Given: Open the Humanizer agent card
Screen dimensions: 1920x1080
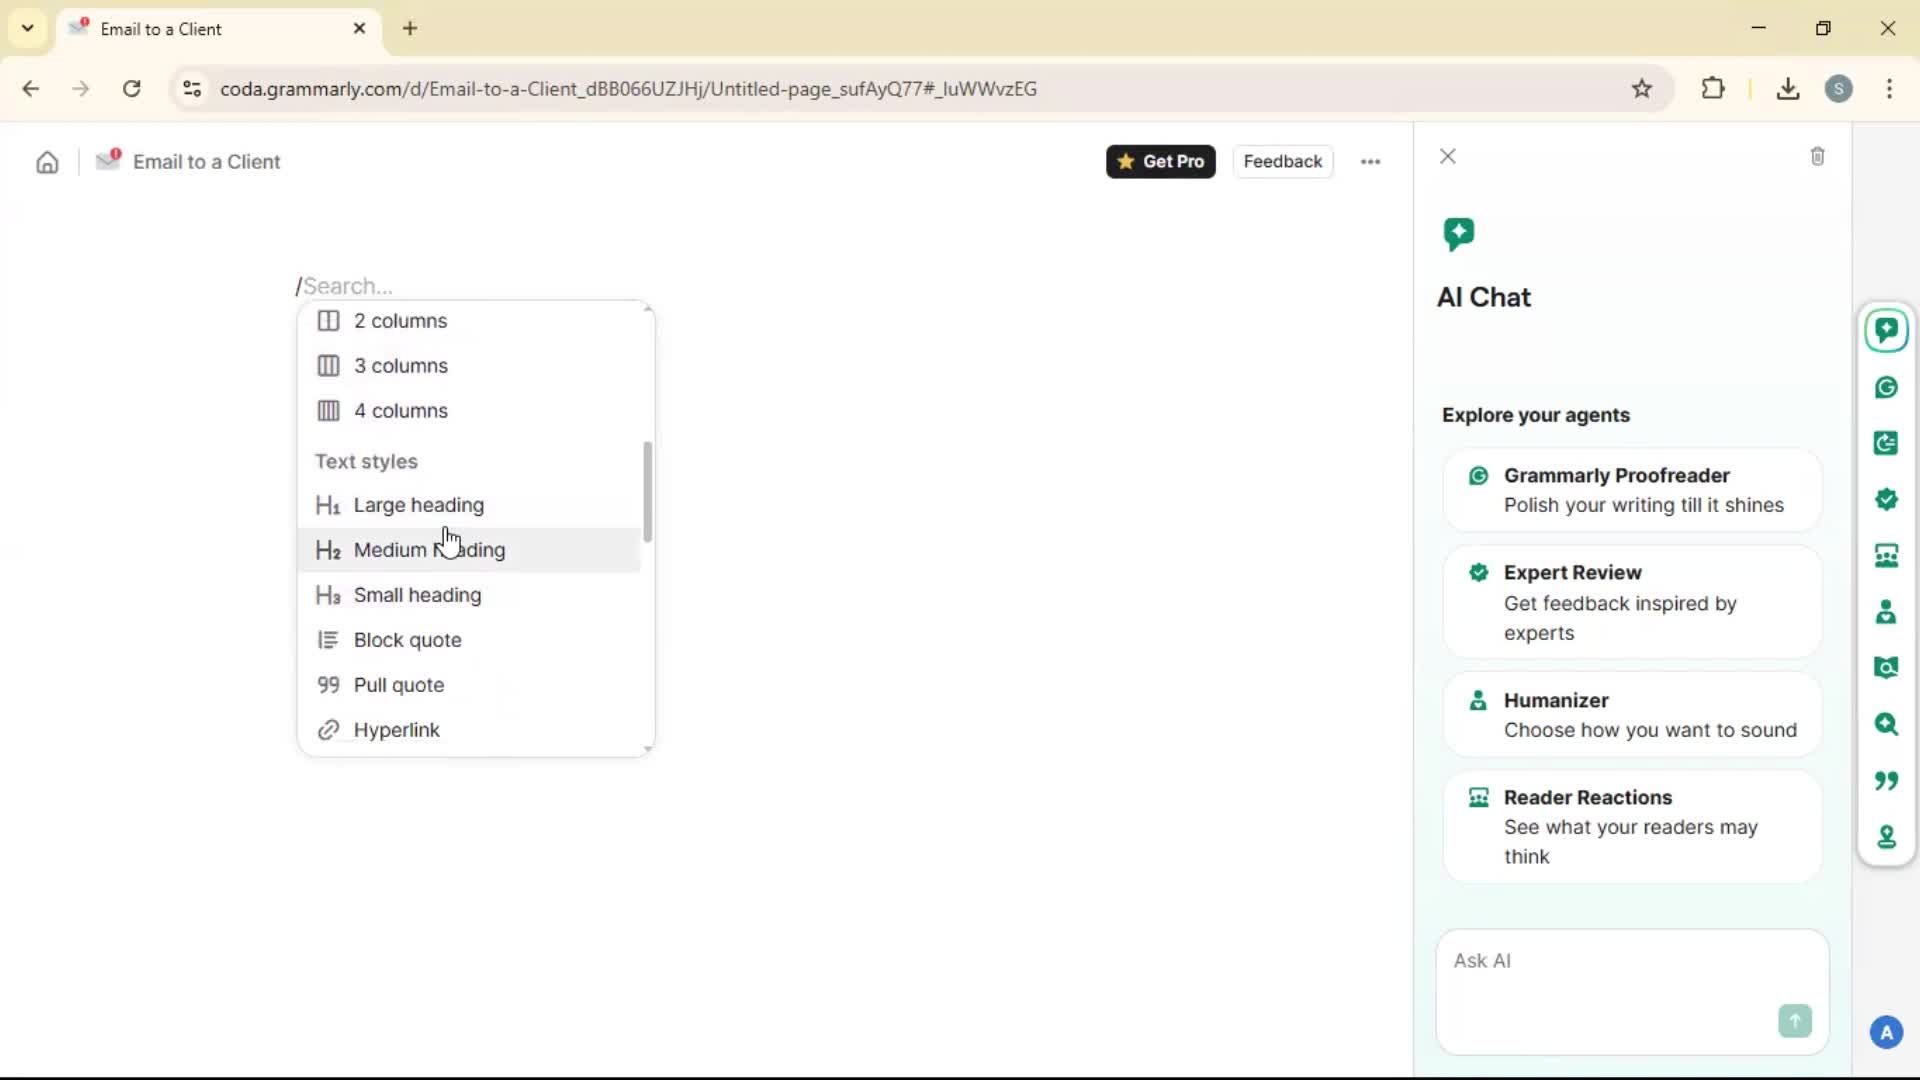Looking at the screenshot, I should pos(1631,715).
